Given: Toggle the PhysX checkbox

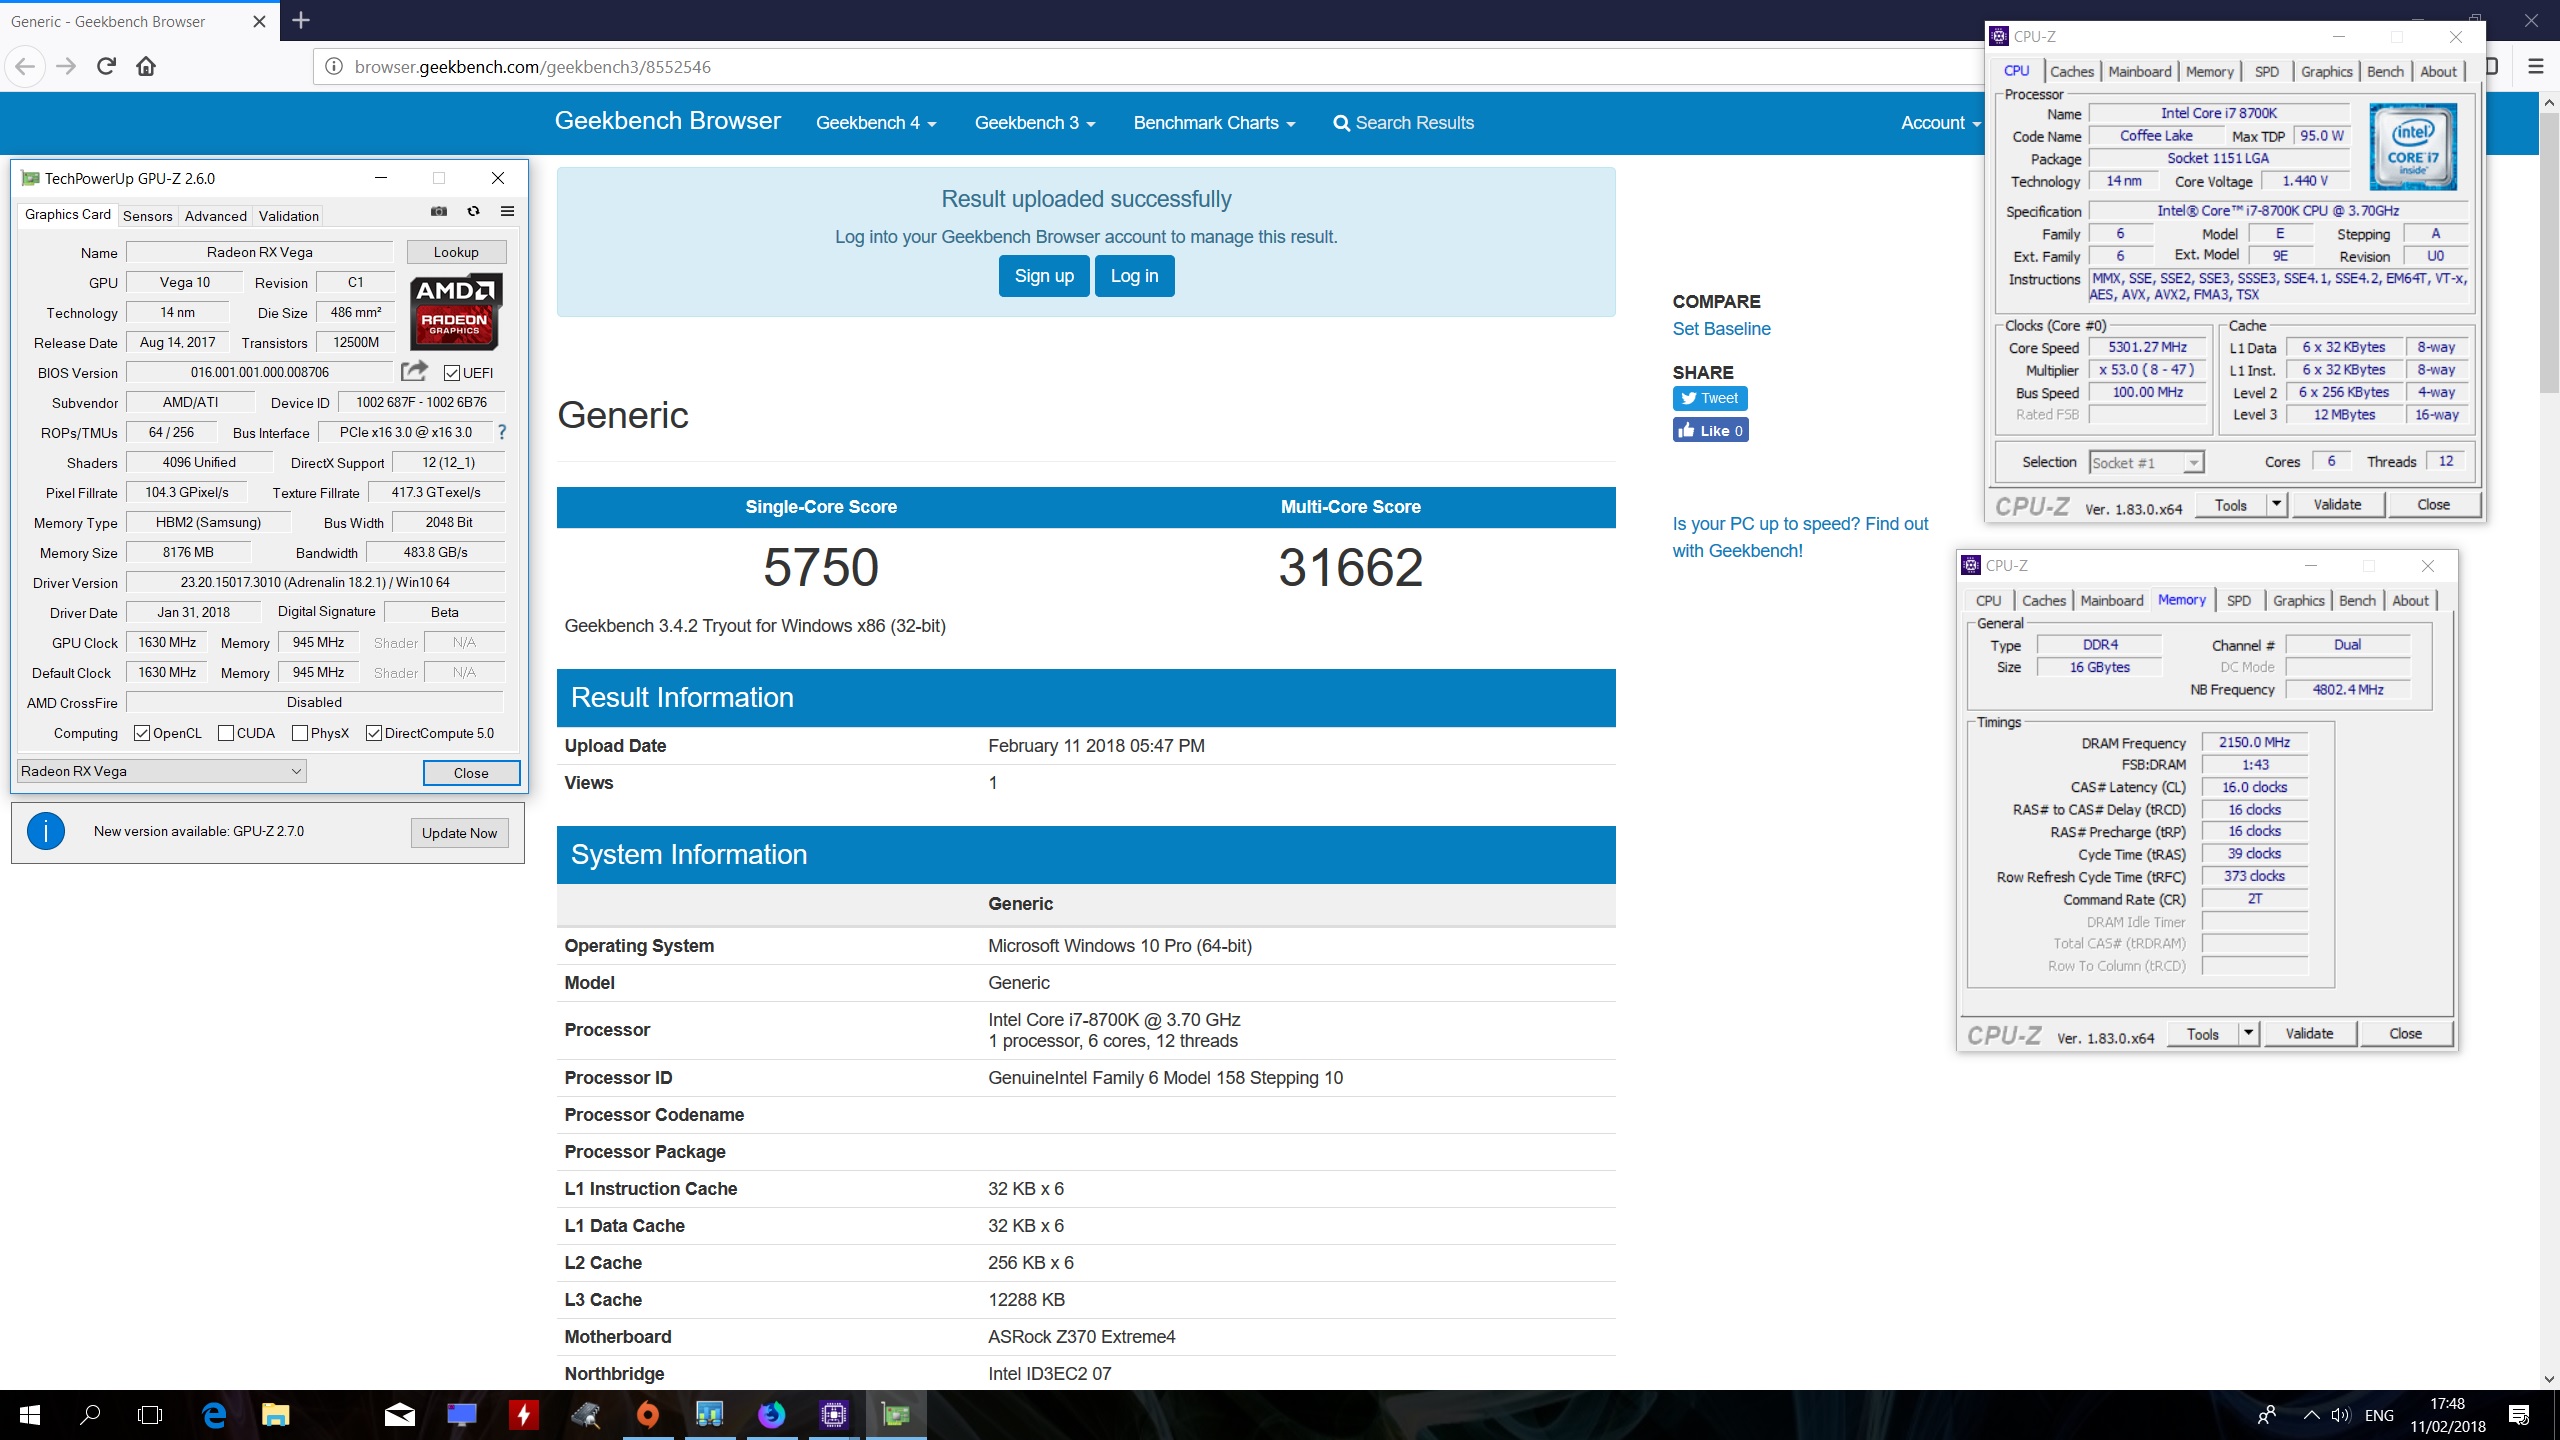Looking at the screenshot, I should [x=300, y=733].
